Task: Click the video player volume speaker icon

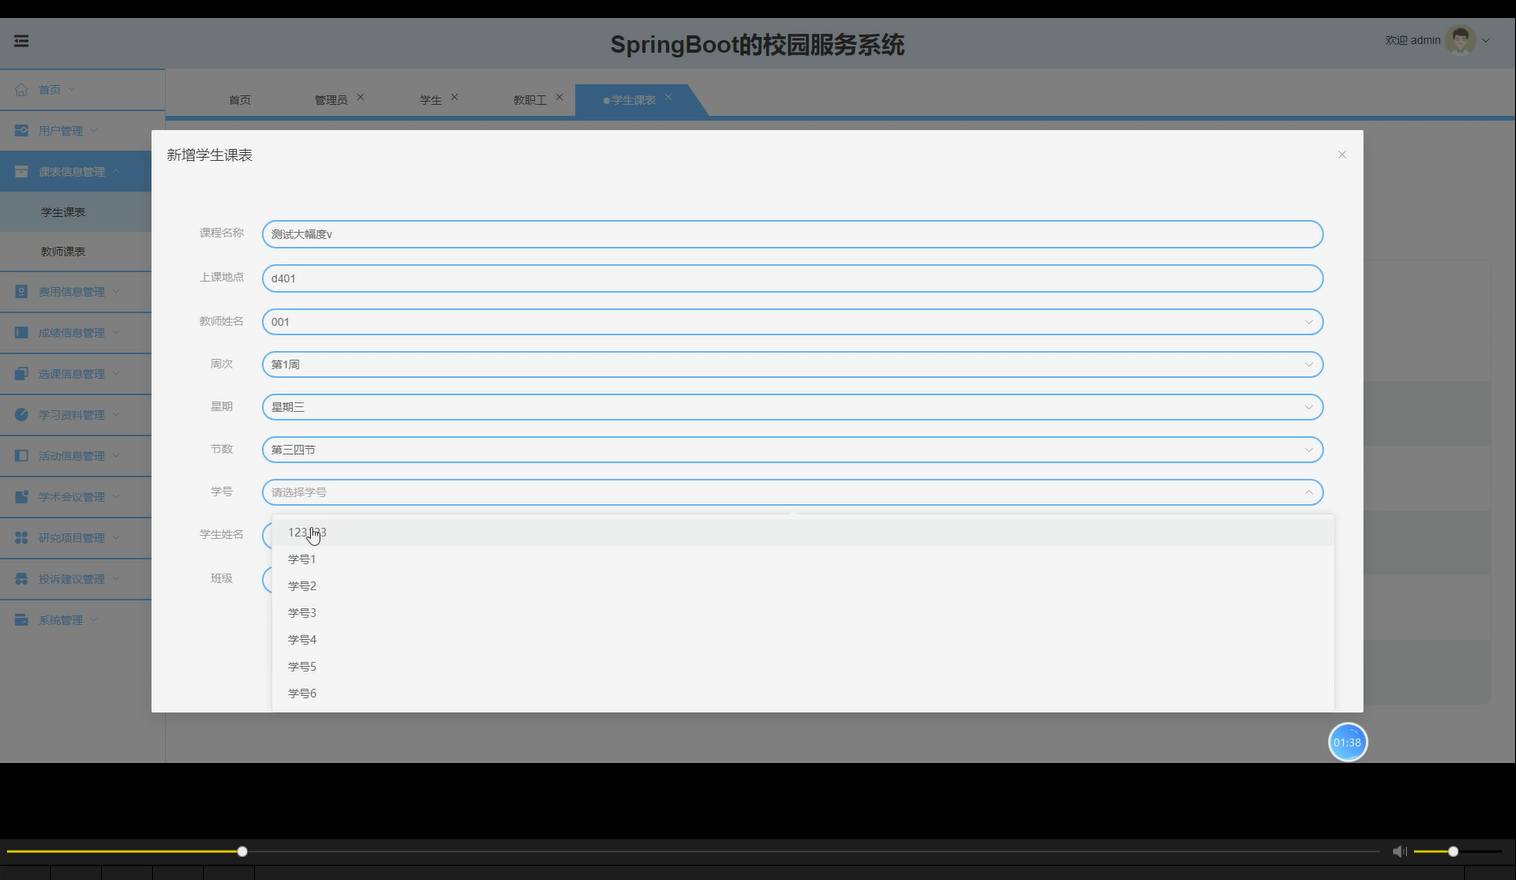Action: tap(1399, 851)
